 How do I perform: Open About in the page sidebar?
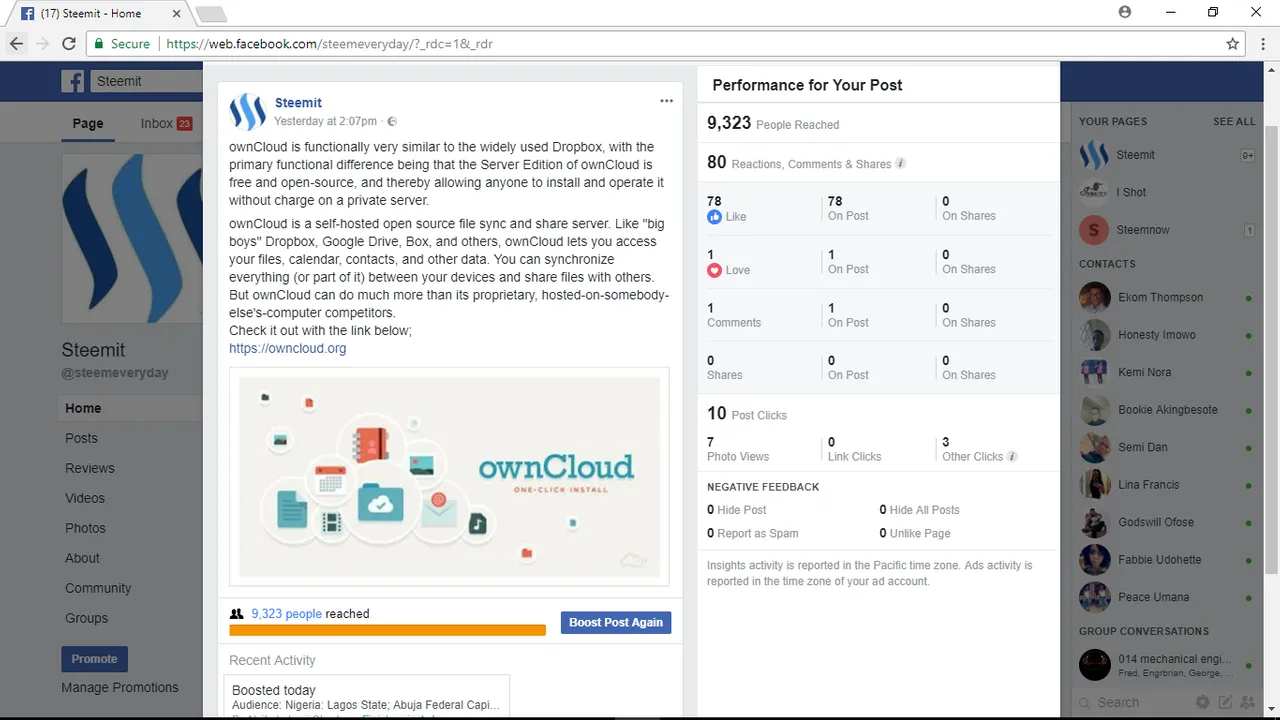(x=82, y=558)
